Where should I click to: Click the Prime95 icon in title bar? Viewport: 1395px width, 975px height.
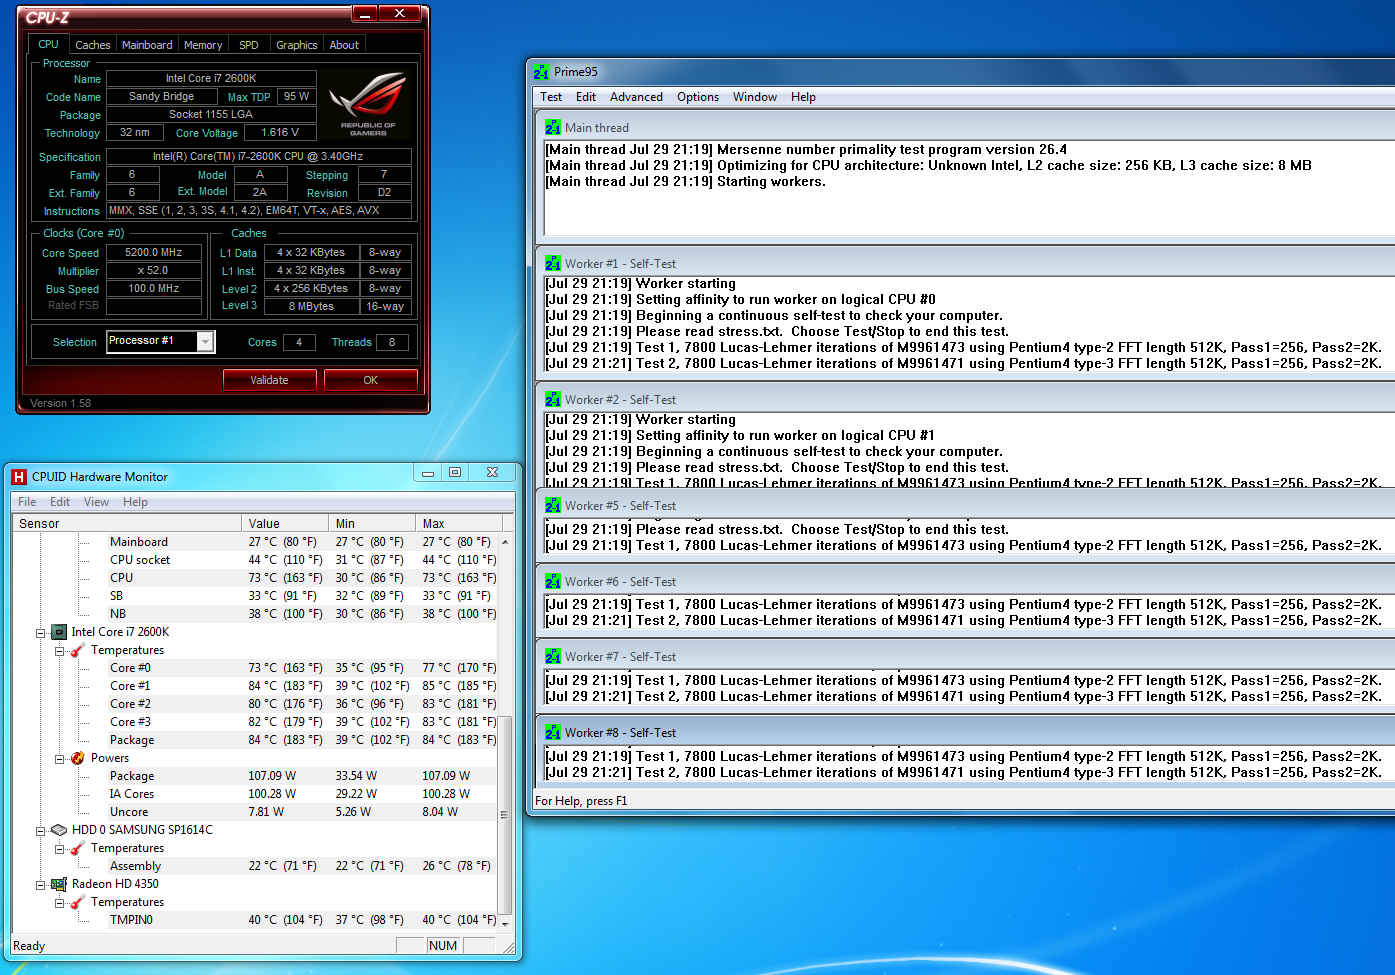541,72
